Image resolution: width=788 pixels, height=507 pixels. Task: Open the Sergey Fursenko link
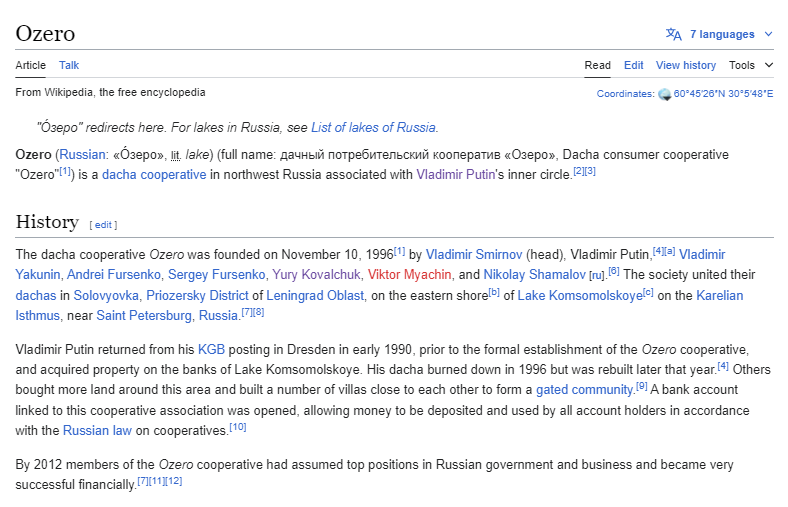(217, 275)
